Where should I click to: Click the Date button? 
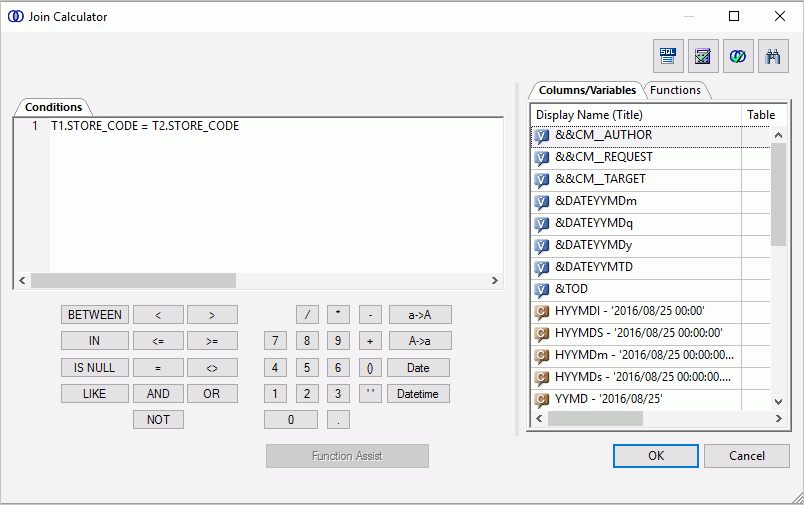click(x=418, y=368)
